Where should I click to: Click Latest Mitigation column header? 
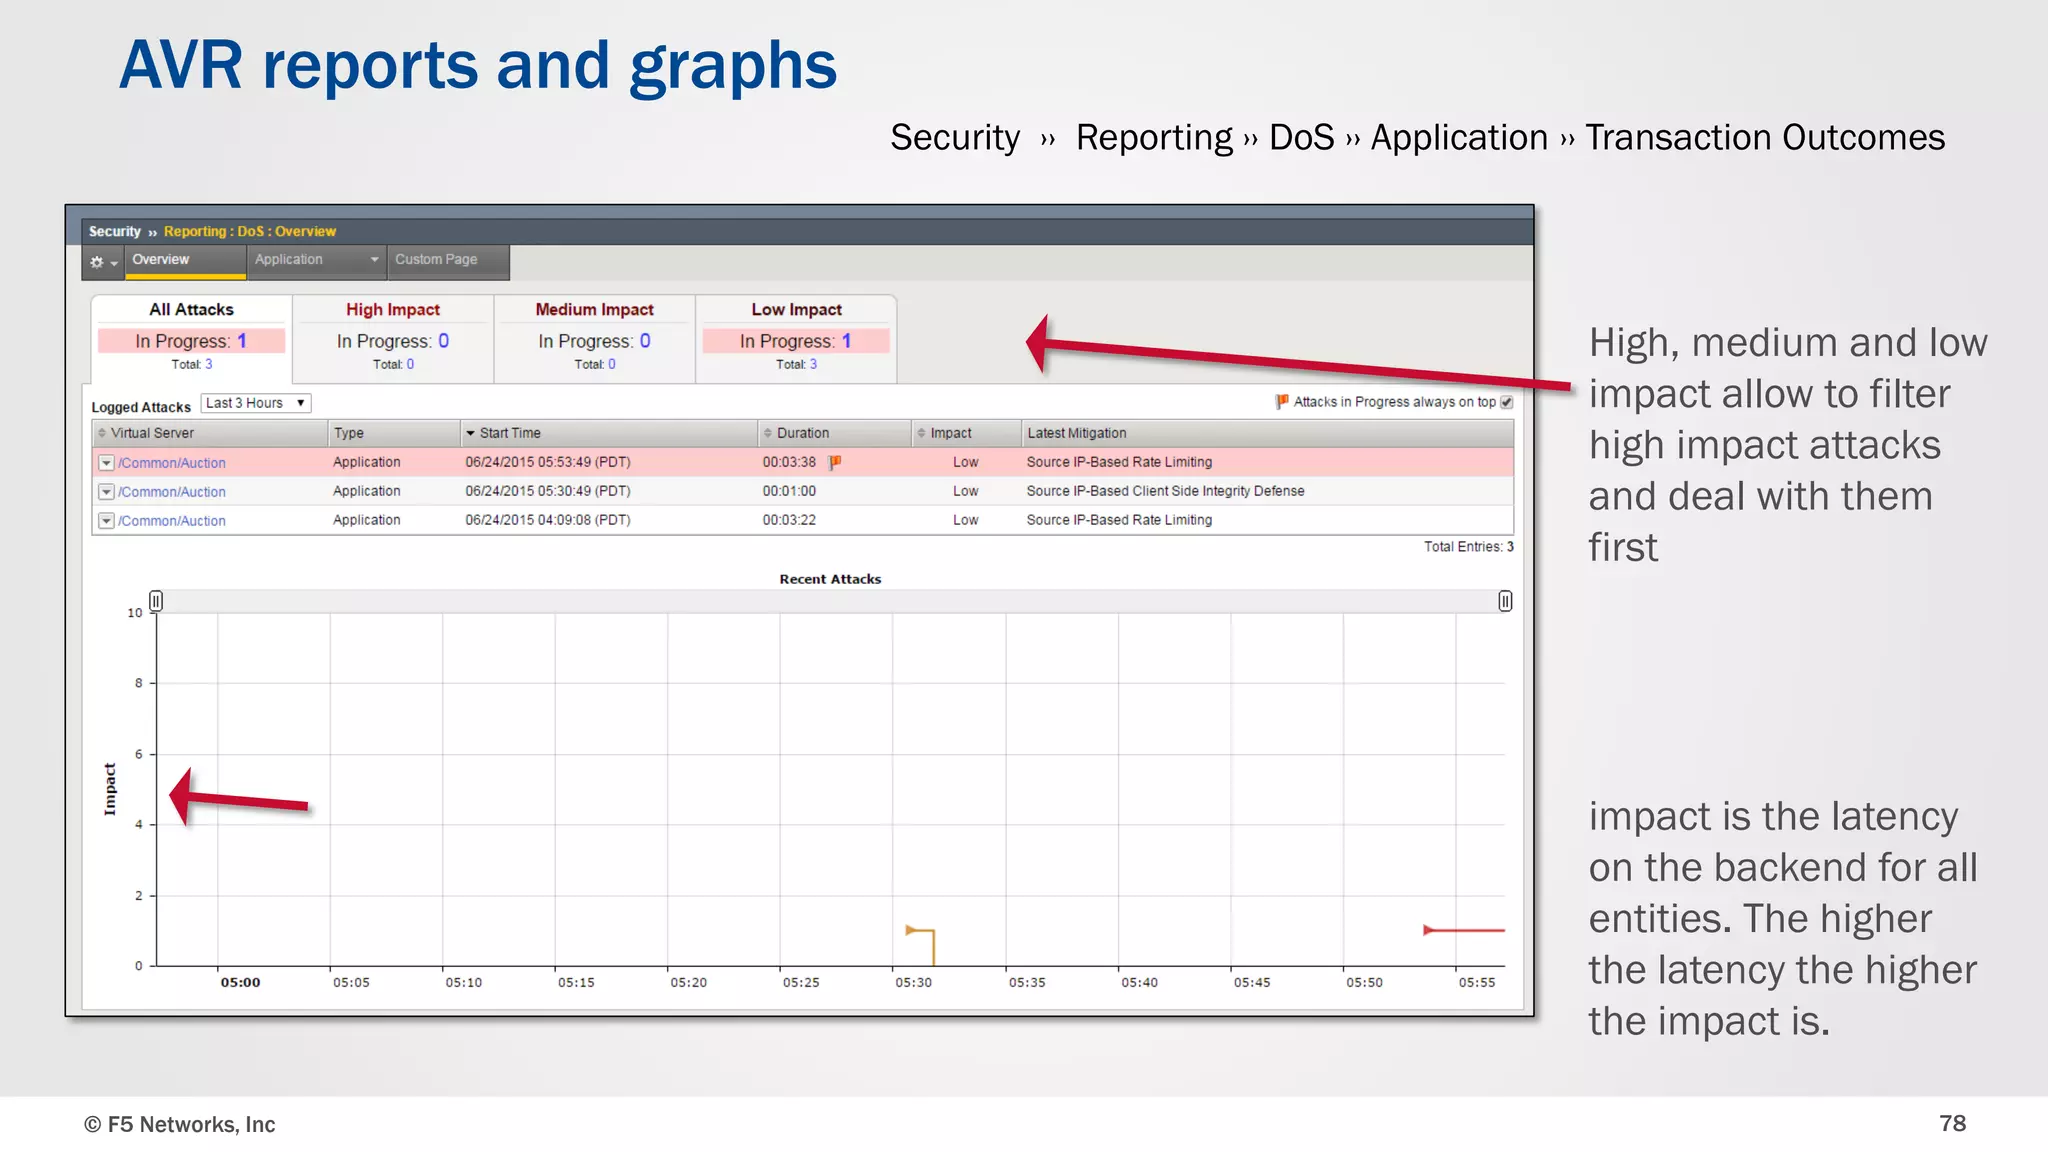click(x=1267, y=433)
